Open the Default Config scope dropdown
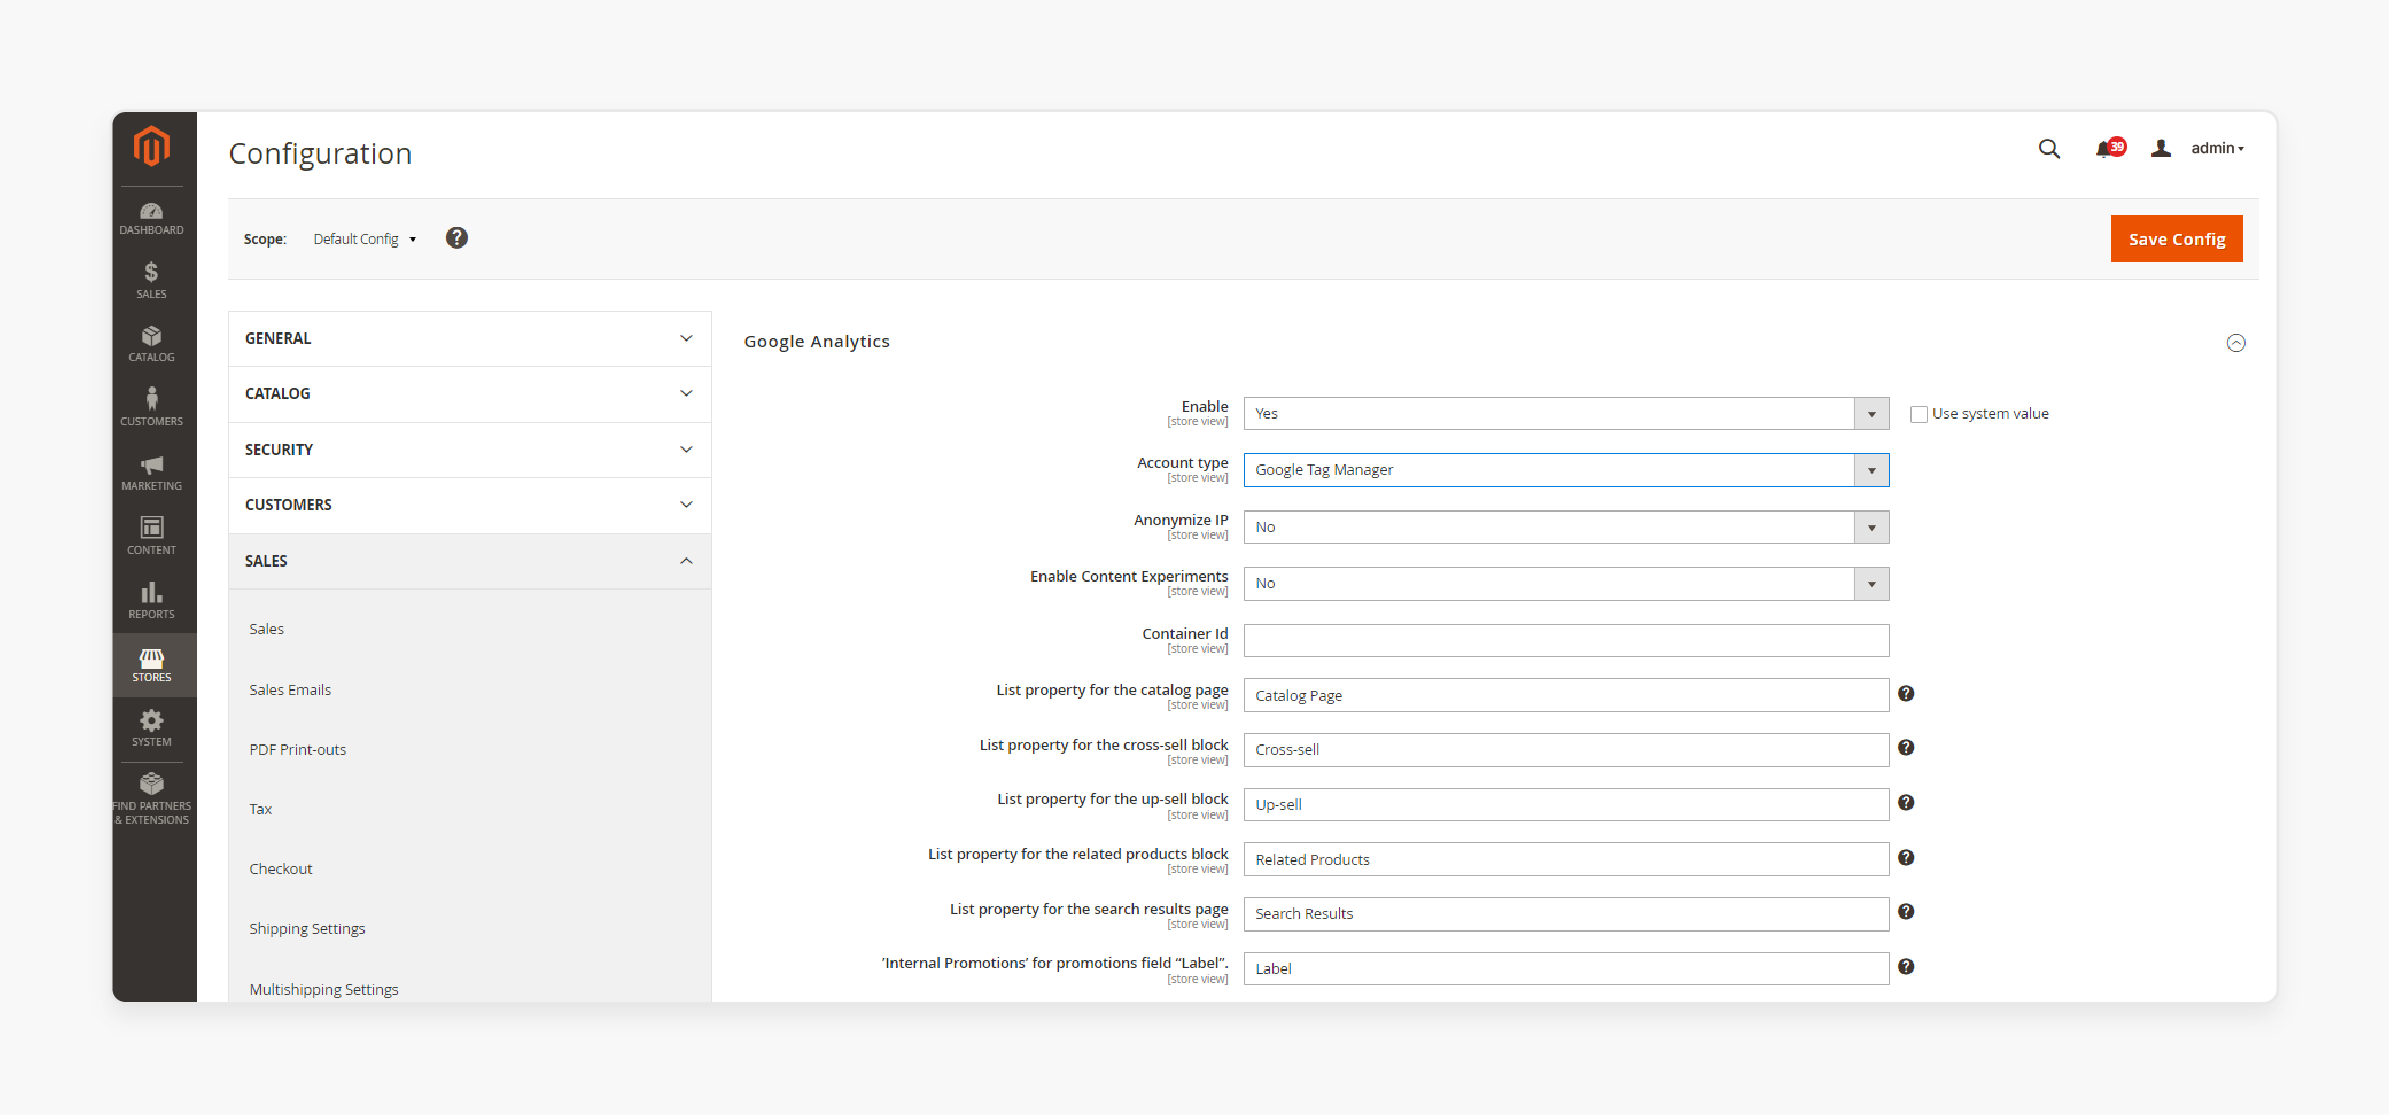 [364, 239]
